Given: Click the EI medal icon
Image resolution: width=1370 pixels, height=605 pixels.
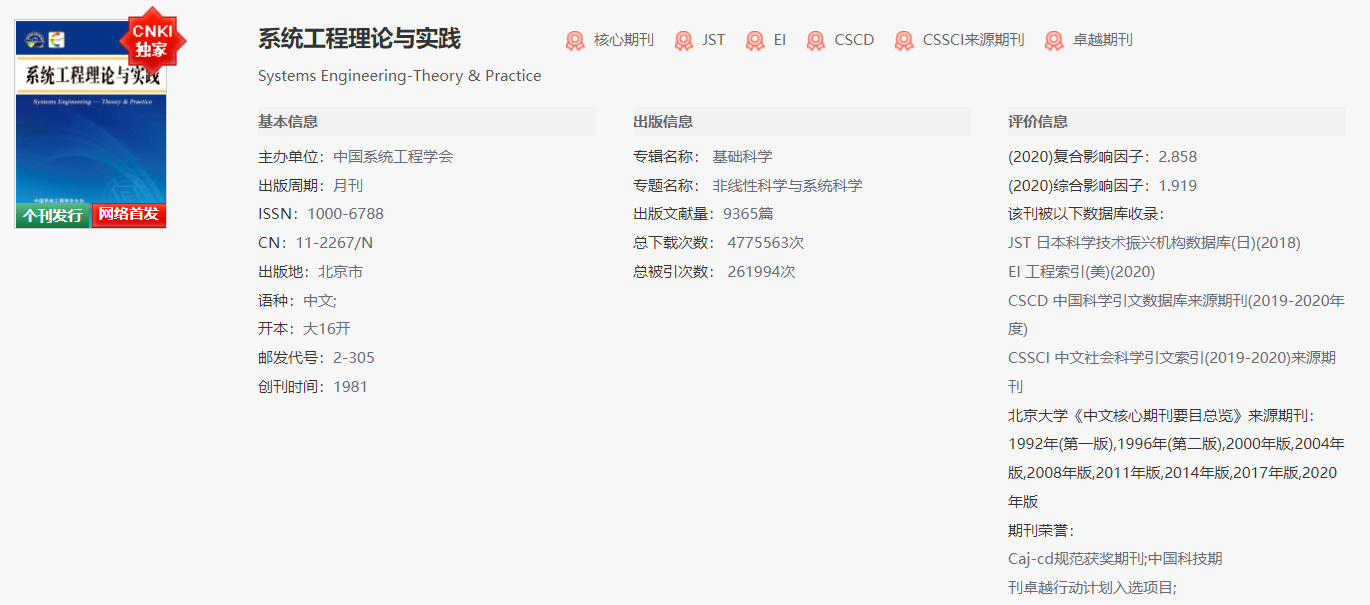Looking at the screenshot, I should click(755, 40).
